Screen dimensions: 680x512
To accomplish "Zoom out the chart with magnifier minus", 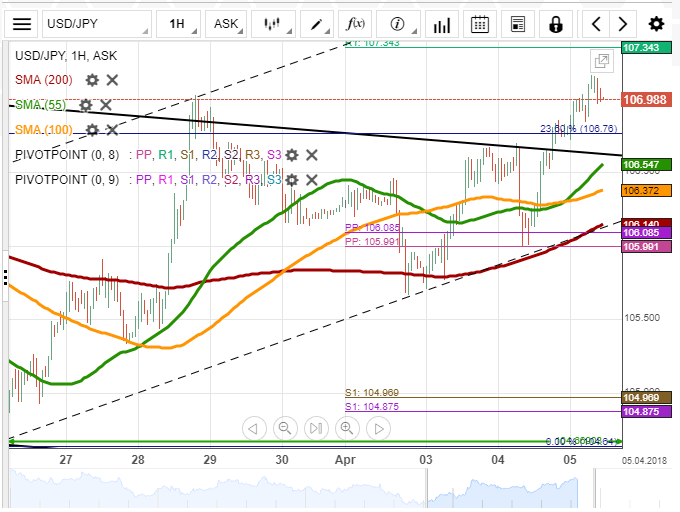I will point(285,428).
